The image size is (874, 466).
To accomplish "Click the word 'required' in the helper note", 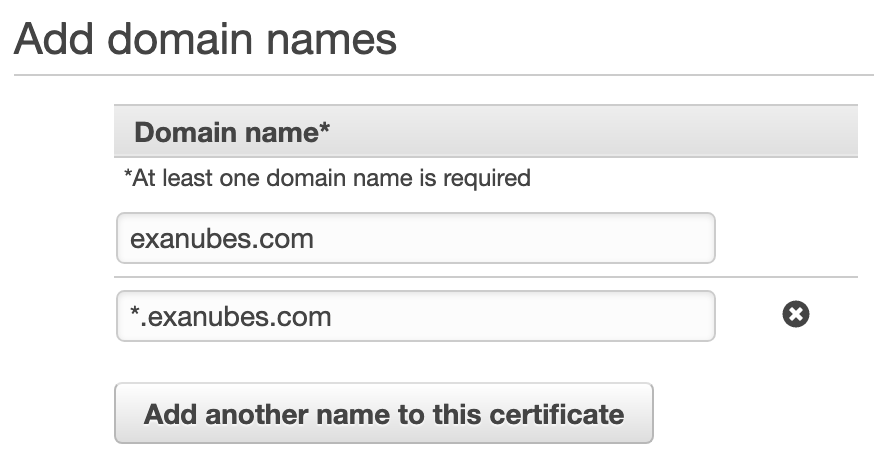I will click(487, 179).
